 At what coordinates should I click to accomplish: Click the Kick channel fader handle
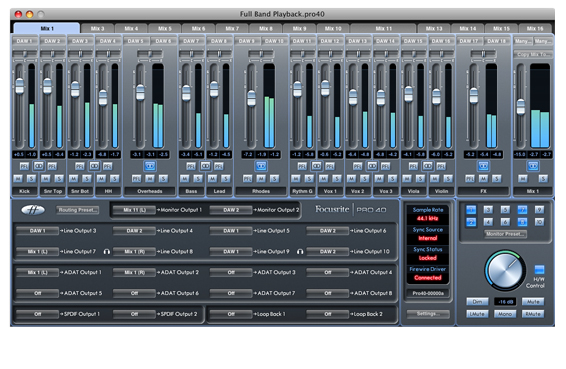pos(19,86)
